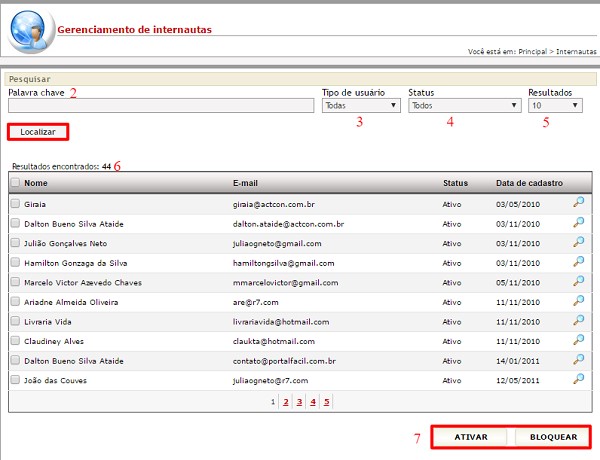Tick the João das Couves checkbox
The width and height of the screenshot is (600, 460).
coord(15,380)
